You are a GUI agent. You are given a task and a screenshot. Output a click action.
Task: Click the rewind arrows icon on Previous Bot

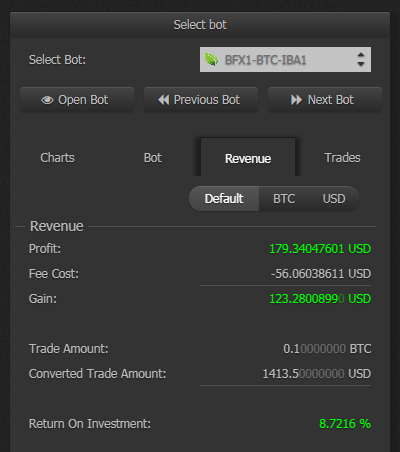coord(164,100)
